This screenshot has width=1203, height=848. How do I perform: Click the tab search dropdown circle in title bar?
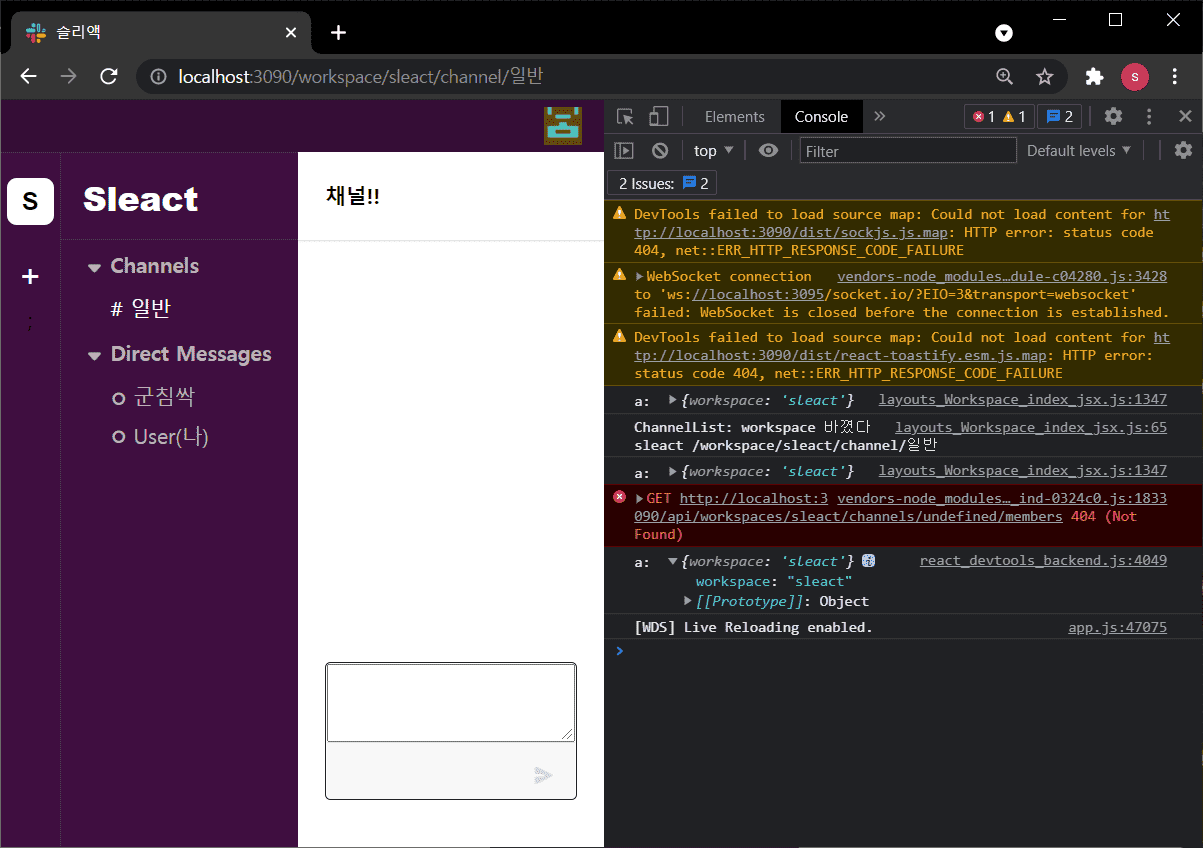(1004, 33)
